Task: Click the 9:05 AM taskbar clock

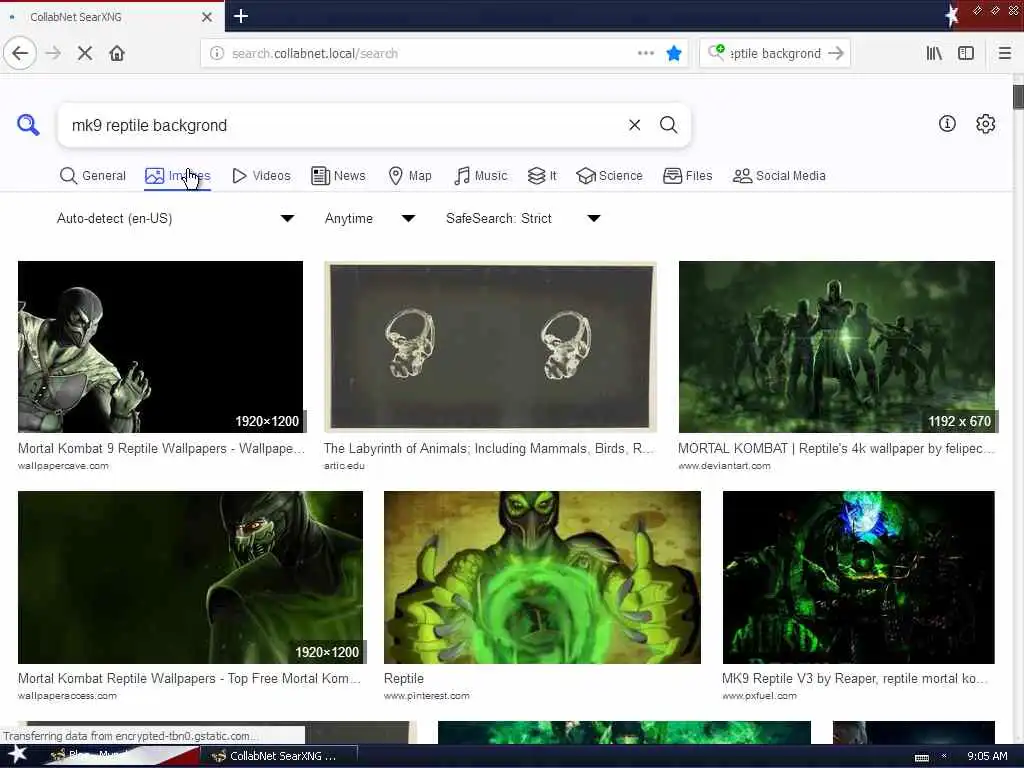Action: point(987,756)
